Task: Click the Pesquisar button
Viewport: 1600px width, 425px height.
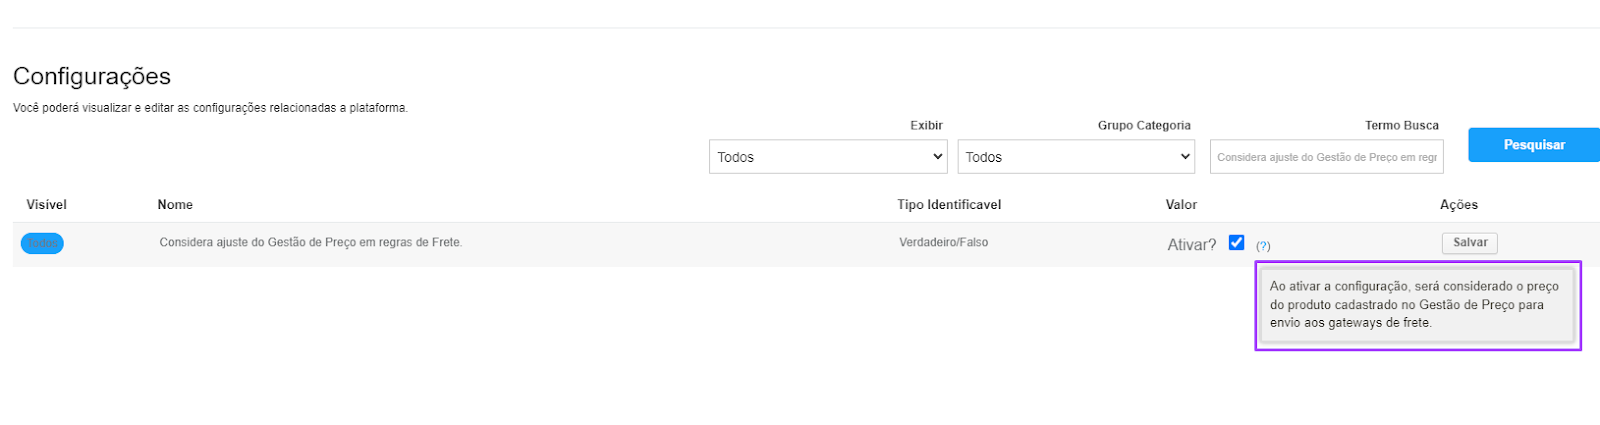Action: (x=1534, y=145)
